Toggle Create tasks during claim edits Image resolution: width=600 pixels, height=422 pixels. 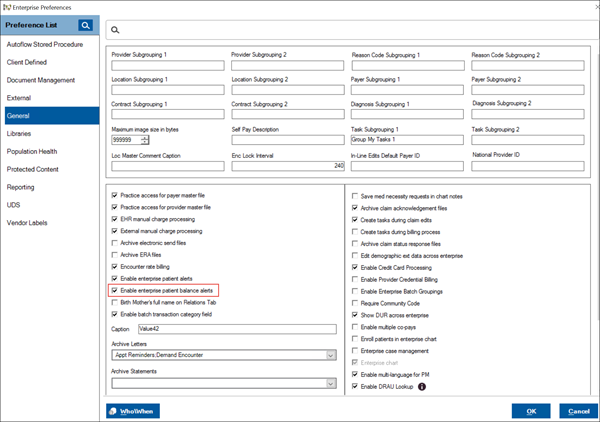tap(355, 220)
